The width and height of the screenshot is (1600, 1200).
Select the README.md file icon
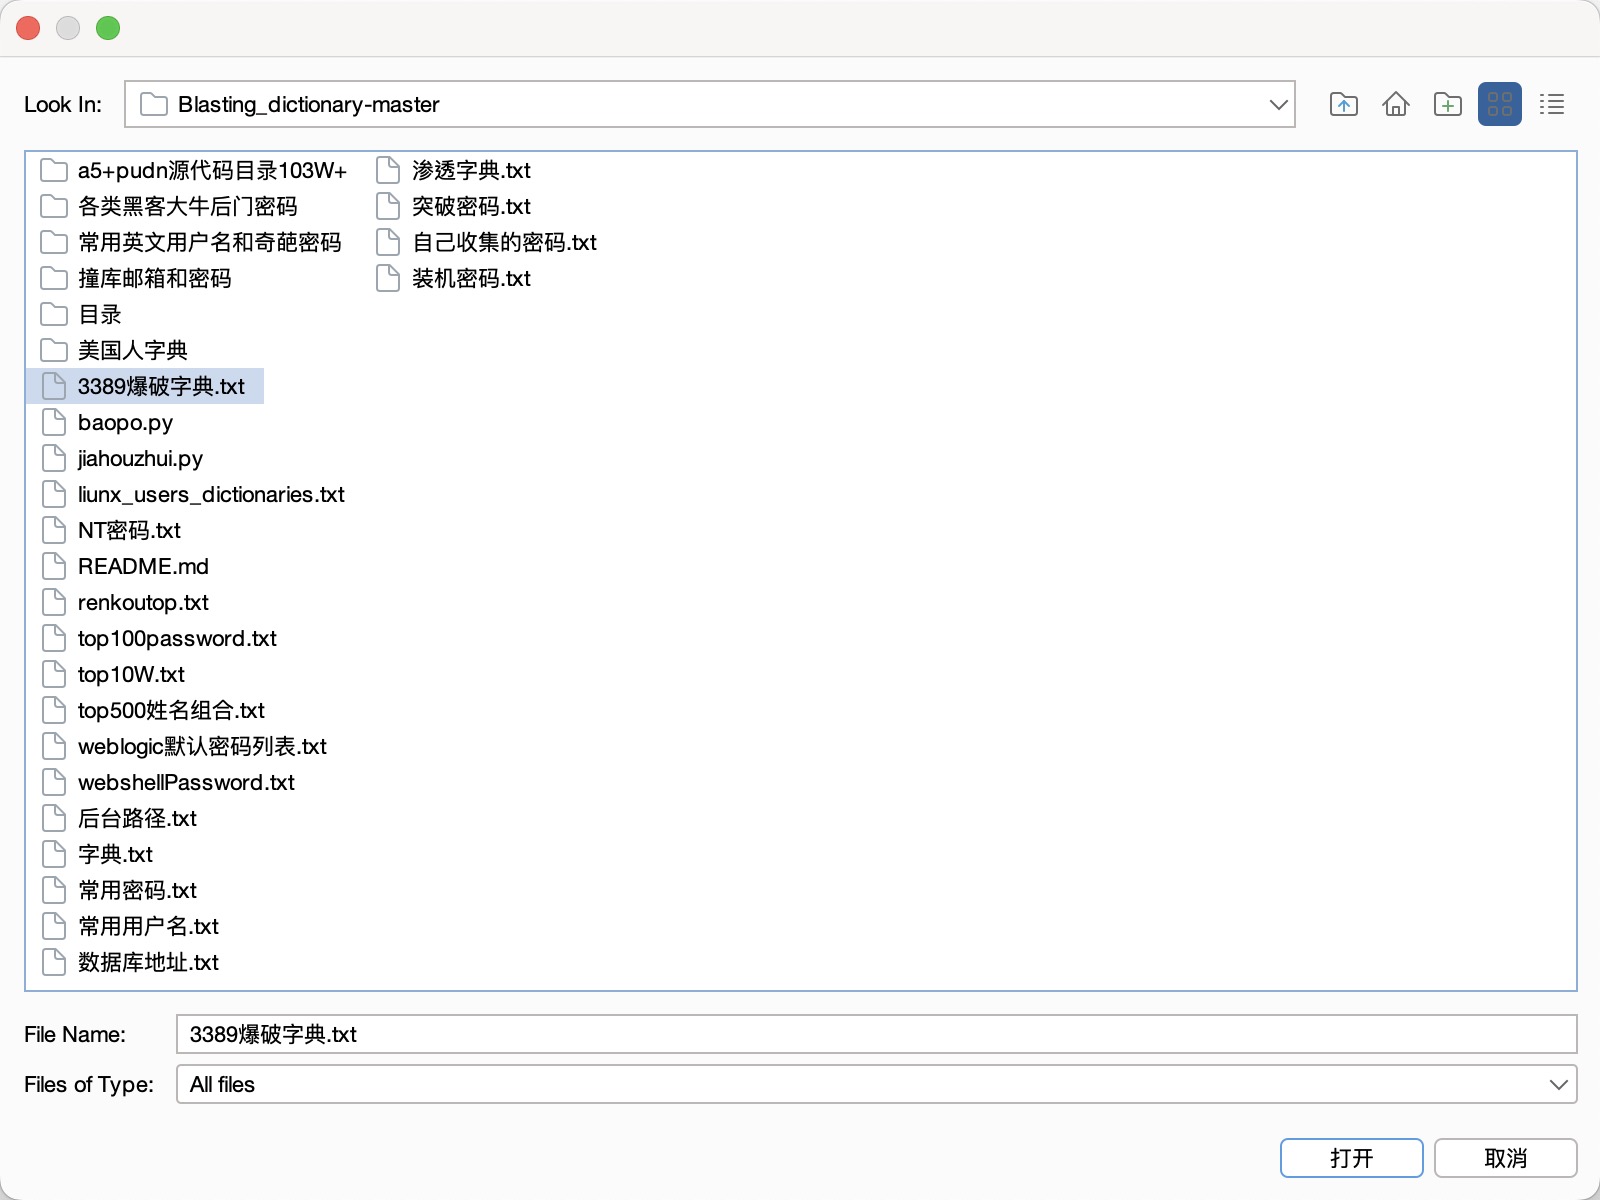coord(54,567)
